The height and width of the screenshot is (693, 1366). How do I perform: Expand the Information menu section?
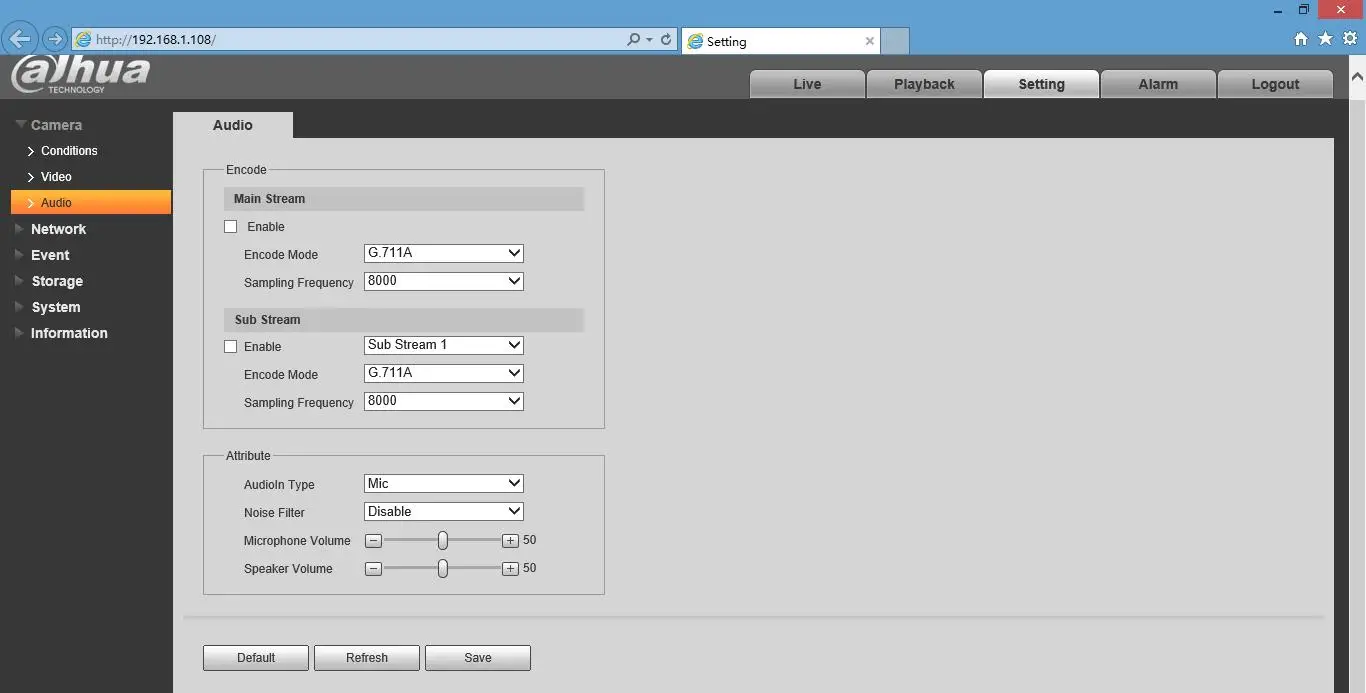pyautogui.click(x=69, y=333)
